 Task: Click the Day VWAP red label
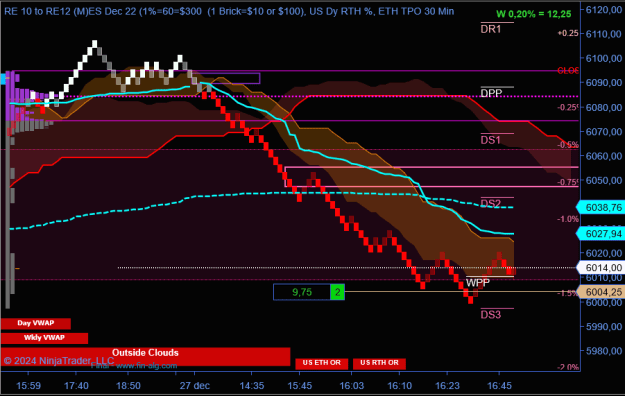tap(35, 323)
